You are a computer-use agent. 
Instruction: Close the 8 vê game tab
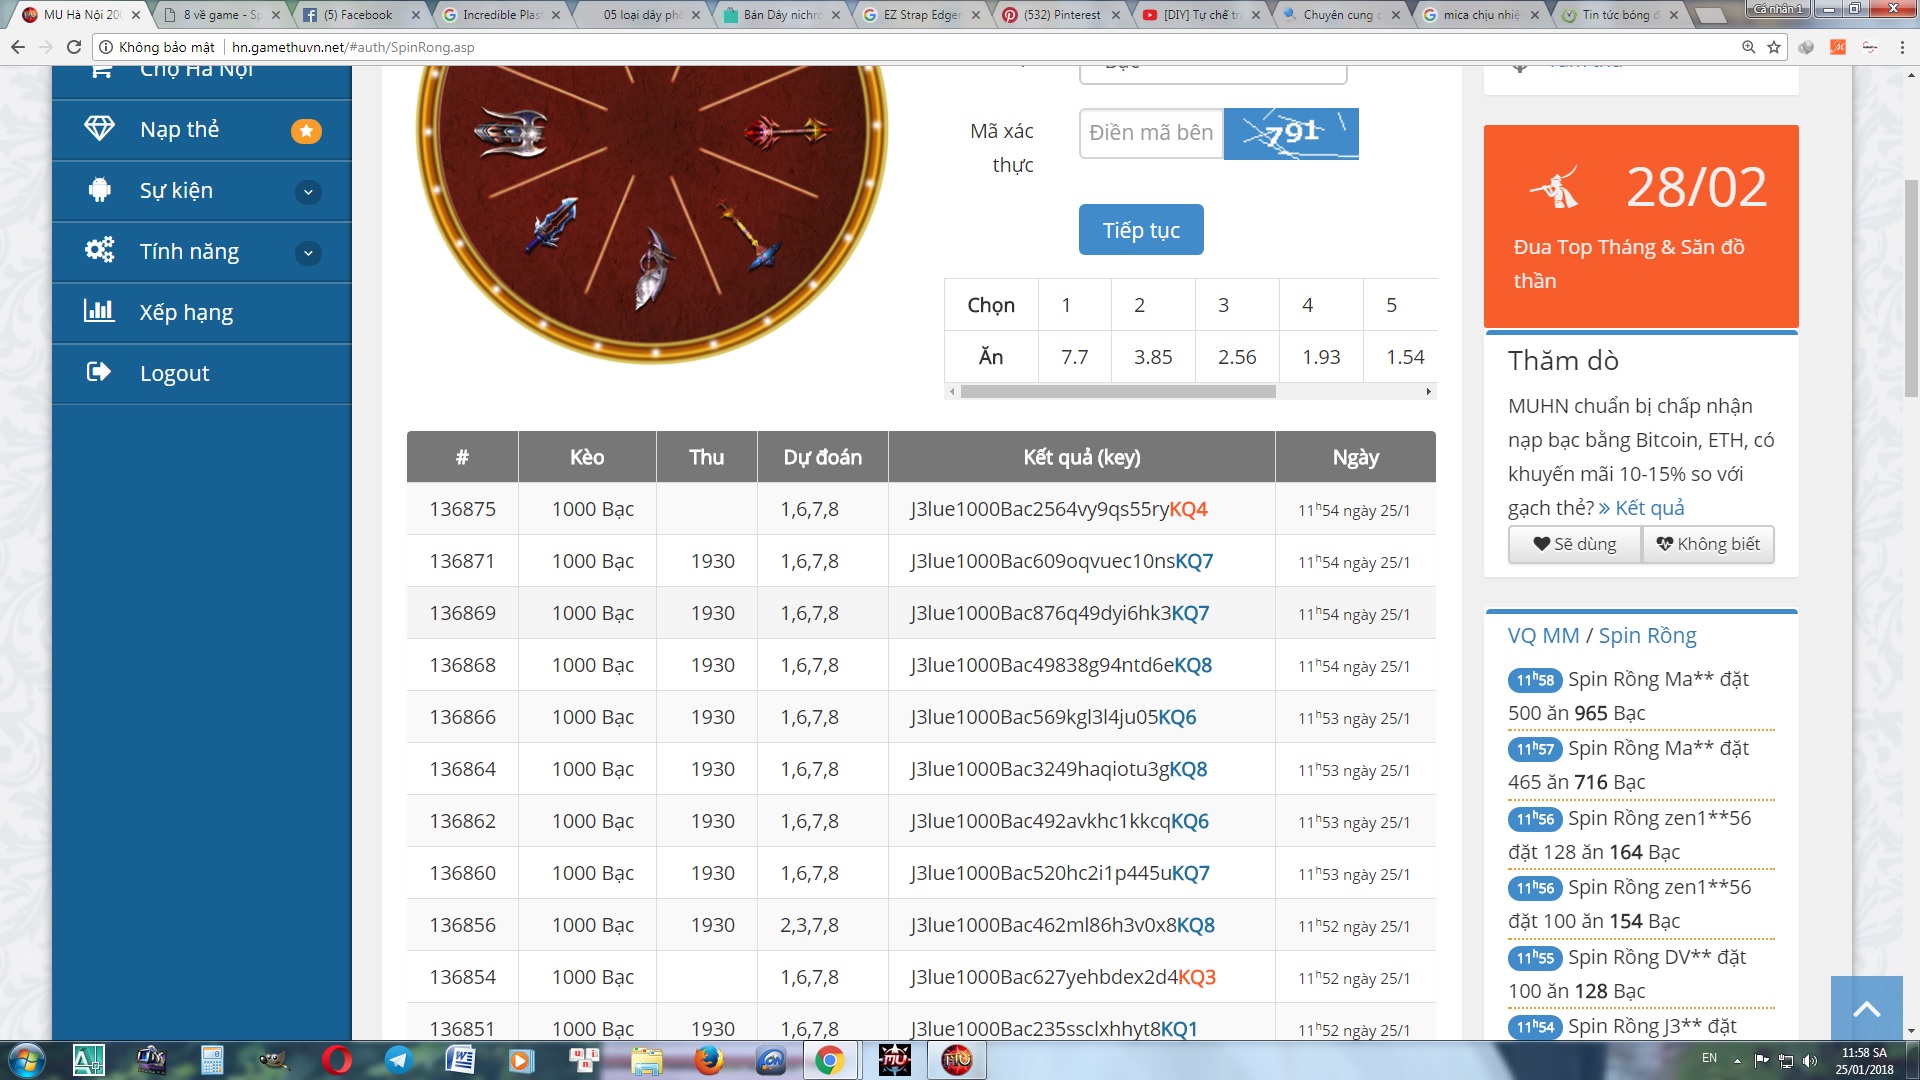tap(276, 15)
